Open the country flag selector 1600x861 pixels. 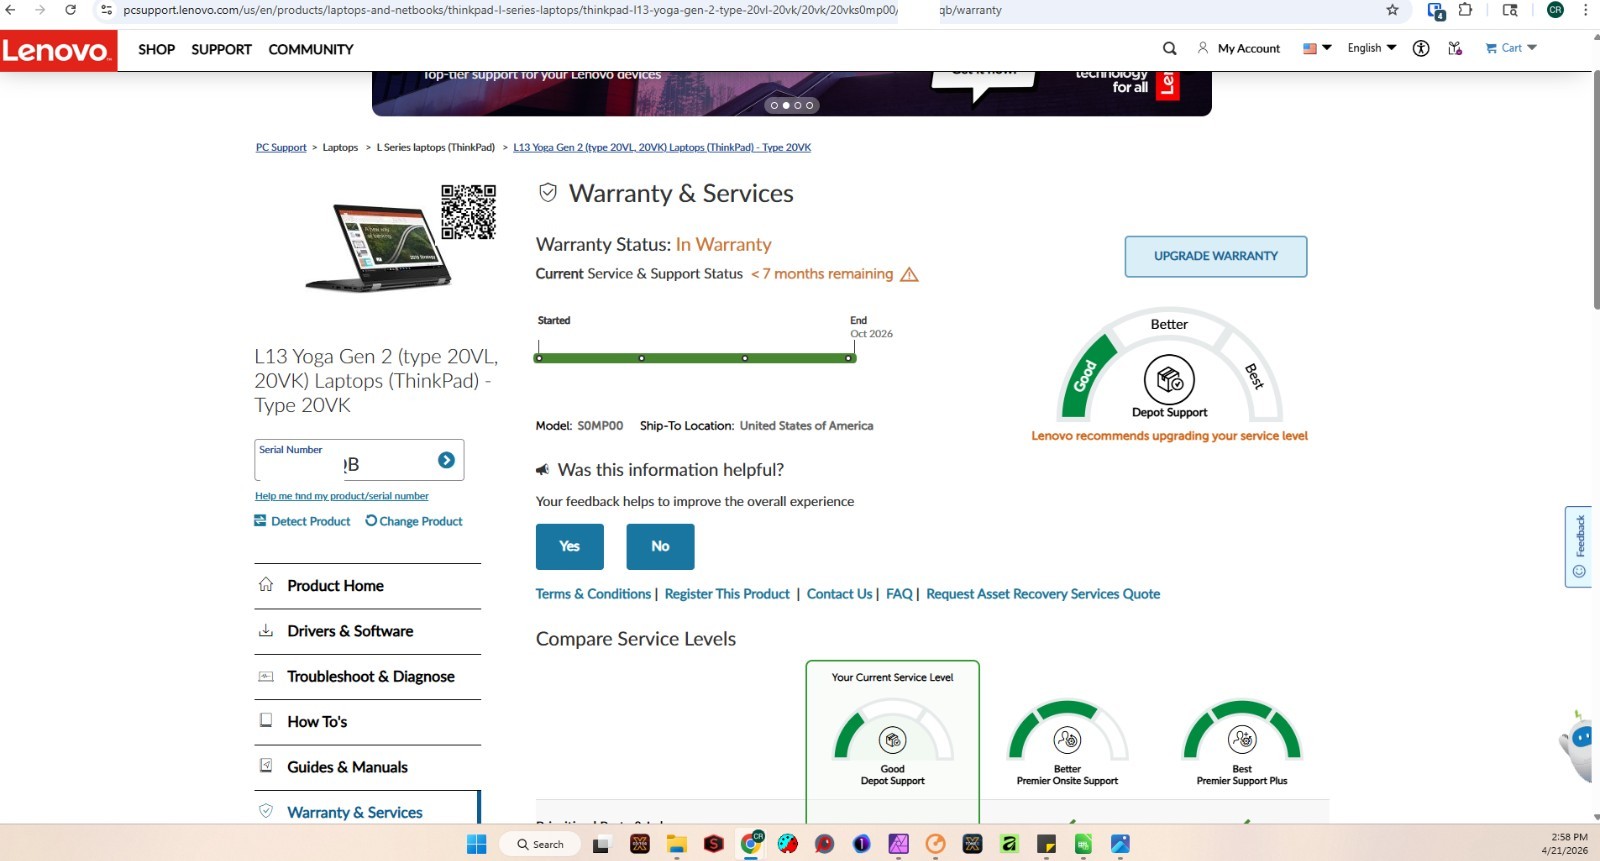pyautogui.click(x=1317, y=48)
